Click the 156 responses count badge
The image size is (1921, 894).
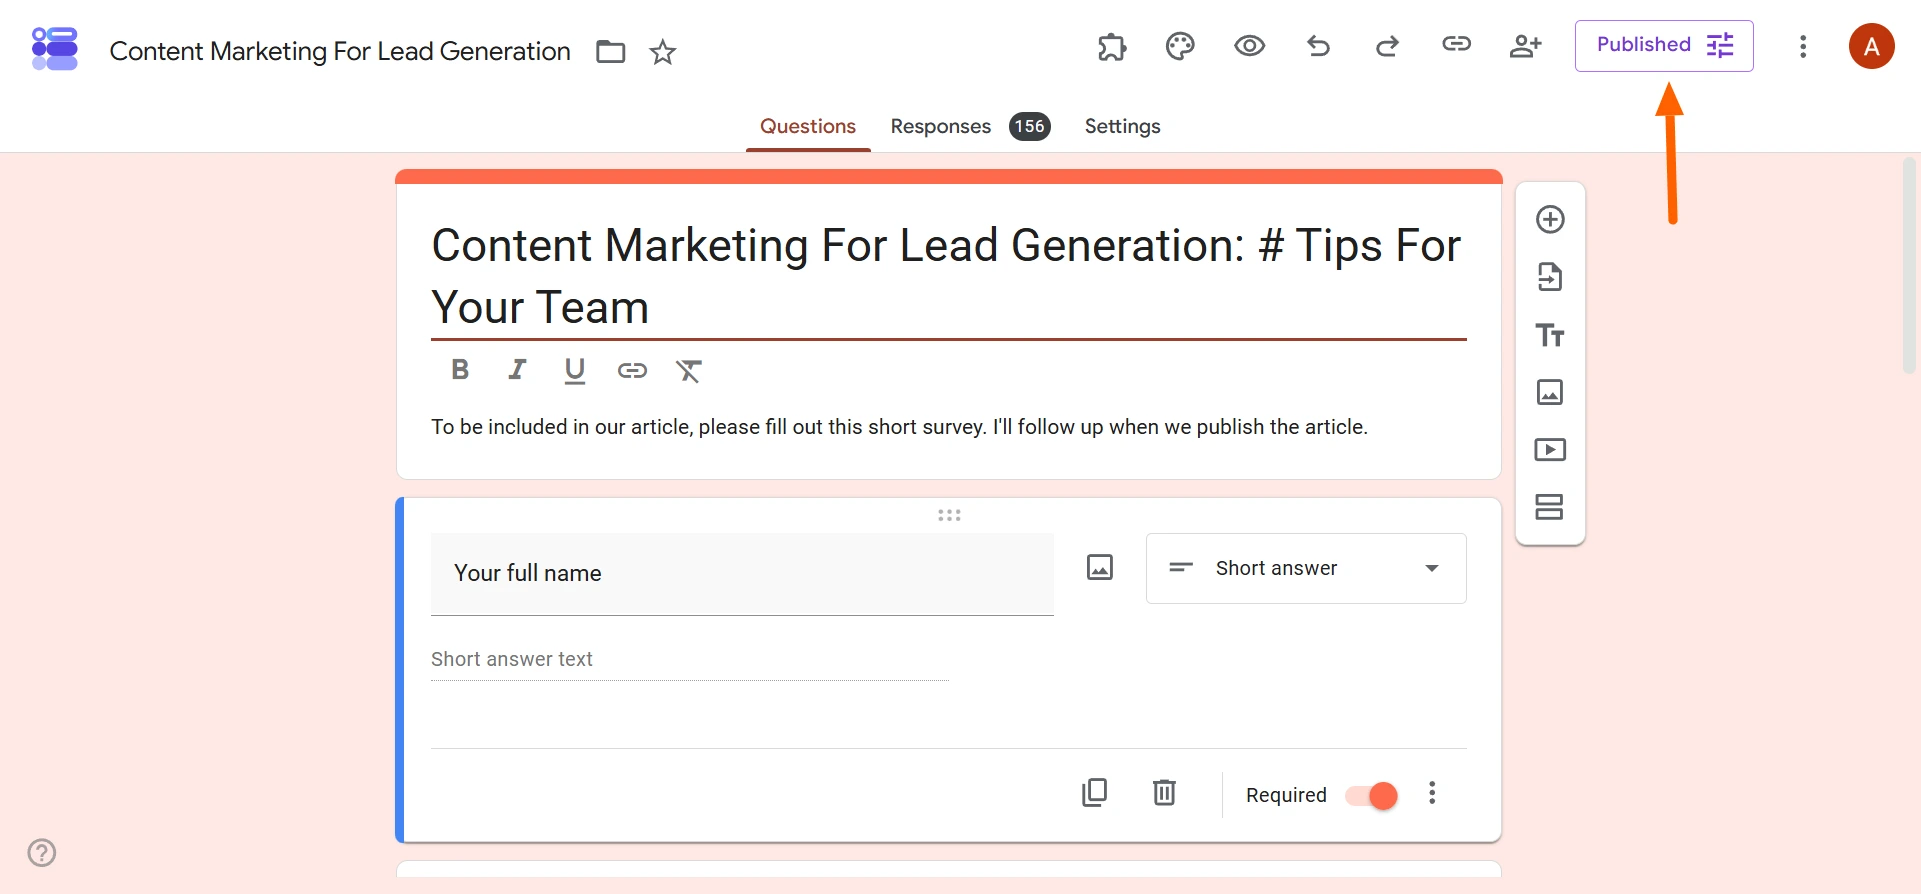1030,127
